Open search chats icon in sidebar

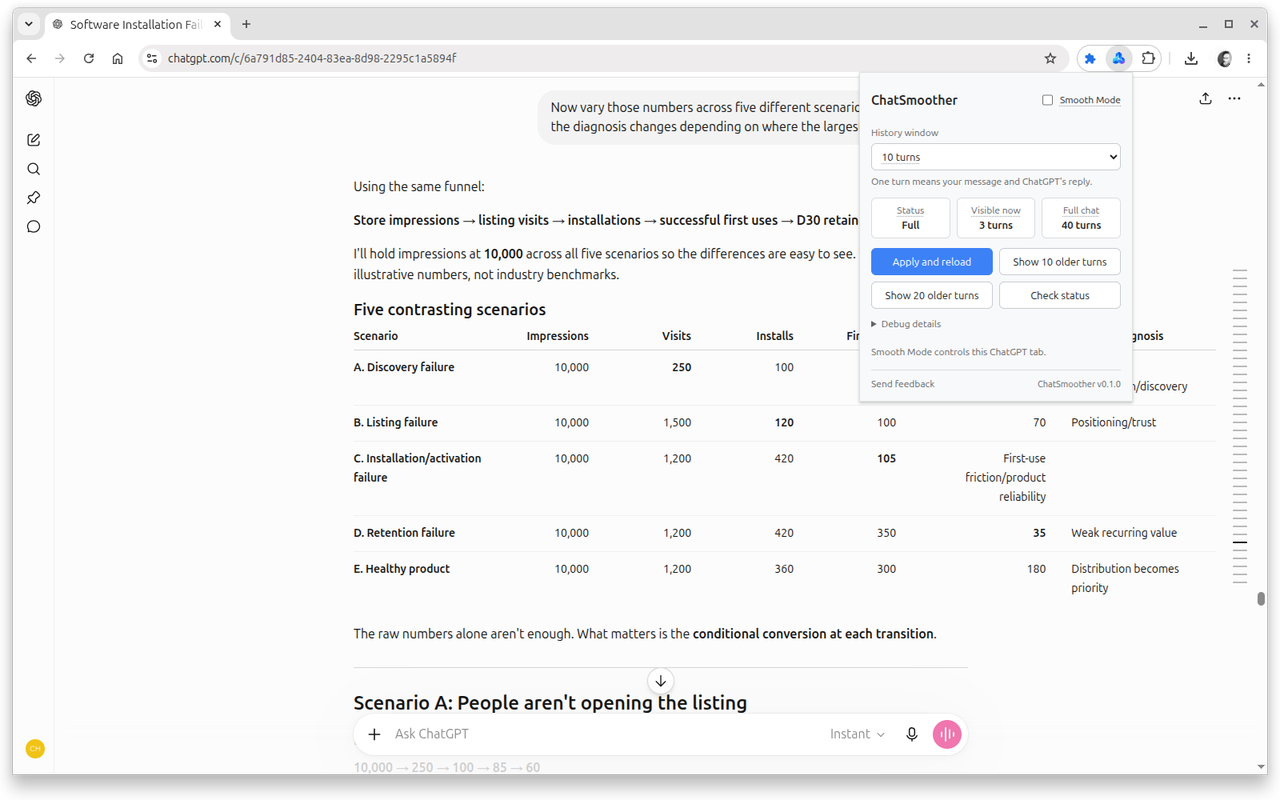pos(34,169)
